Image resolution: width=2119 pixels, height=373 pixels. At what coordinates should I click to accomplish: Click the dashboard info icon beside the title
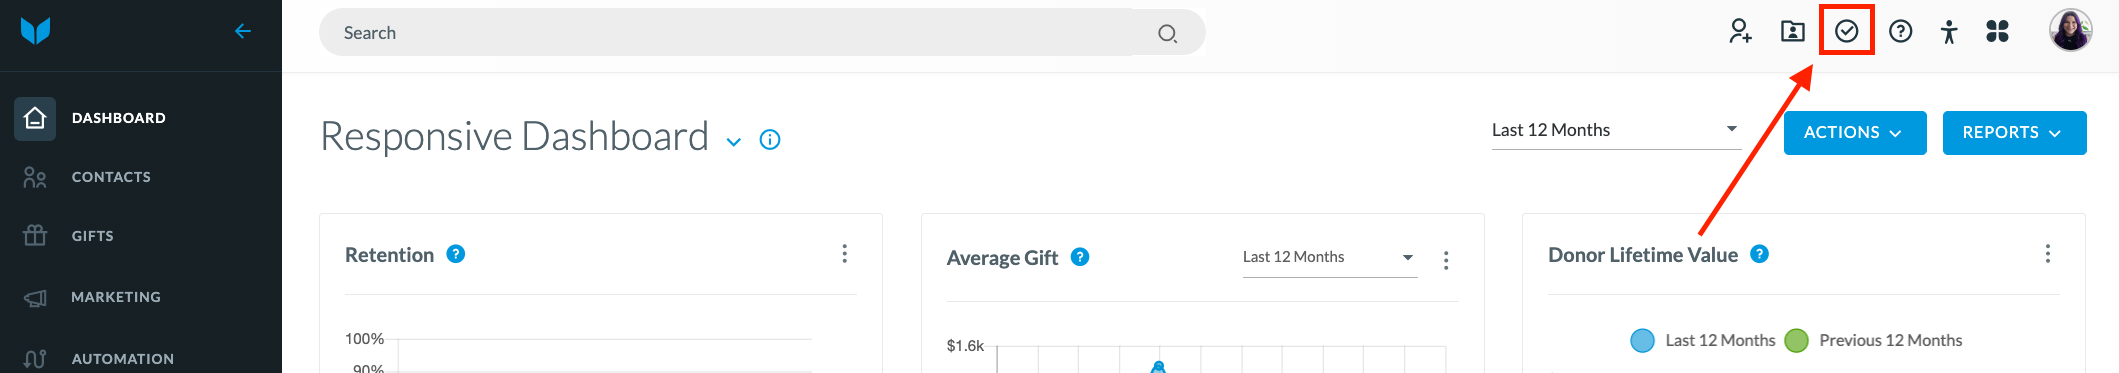[770, 140]
